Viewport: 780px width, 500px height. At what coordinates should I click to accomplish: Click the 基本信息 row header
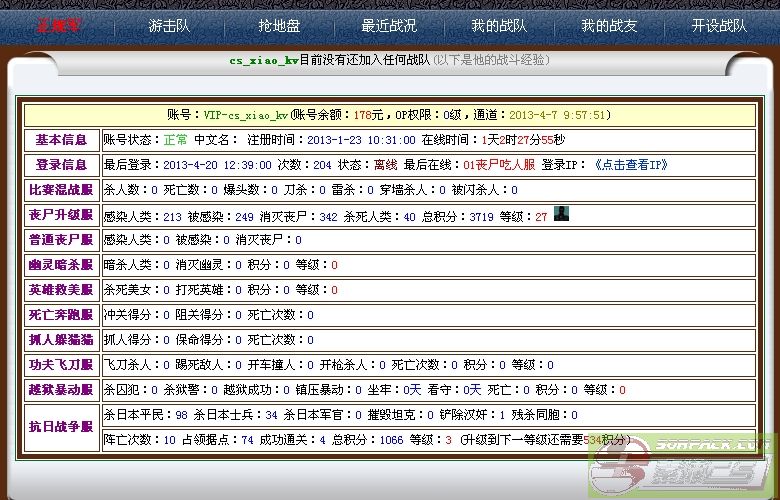(61, 140)
